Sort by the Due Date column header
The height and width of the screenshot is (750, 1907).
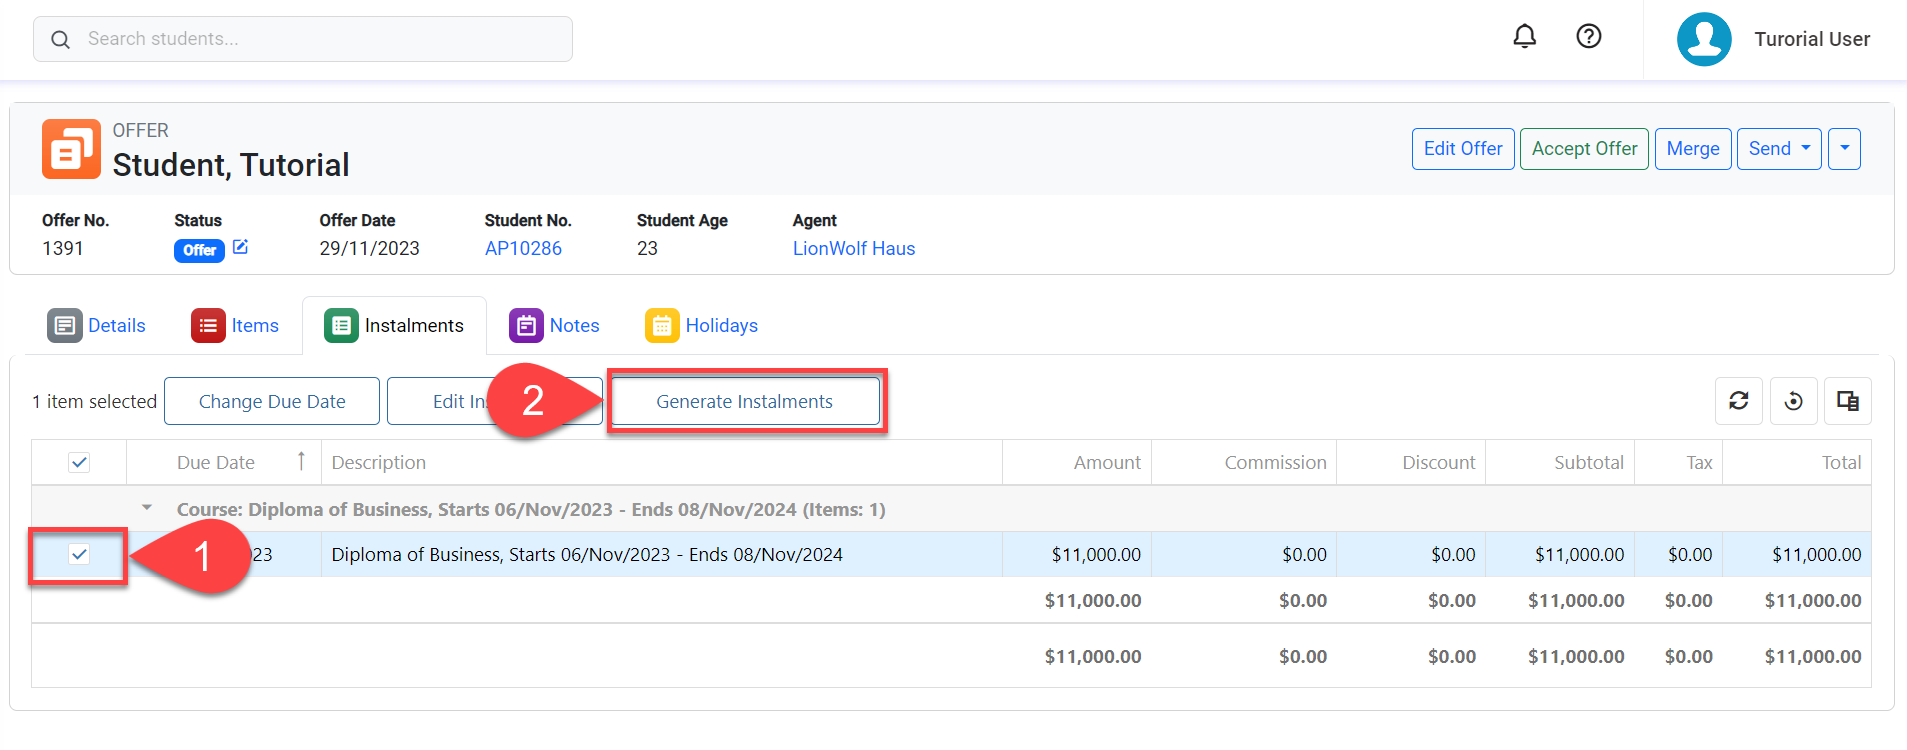pyautogui.click(x=216, y=462)
